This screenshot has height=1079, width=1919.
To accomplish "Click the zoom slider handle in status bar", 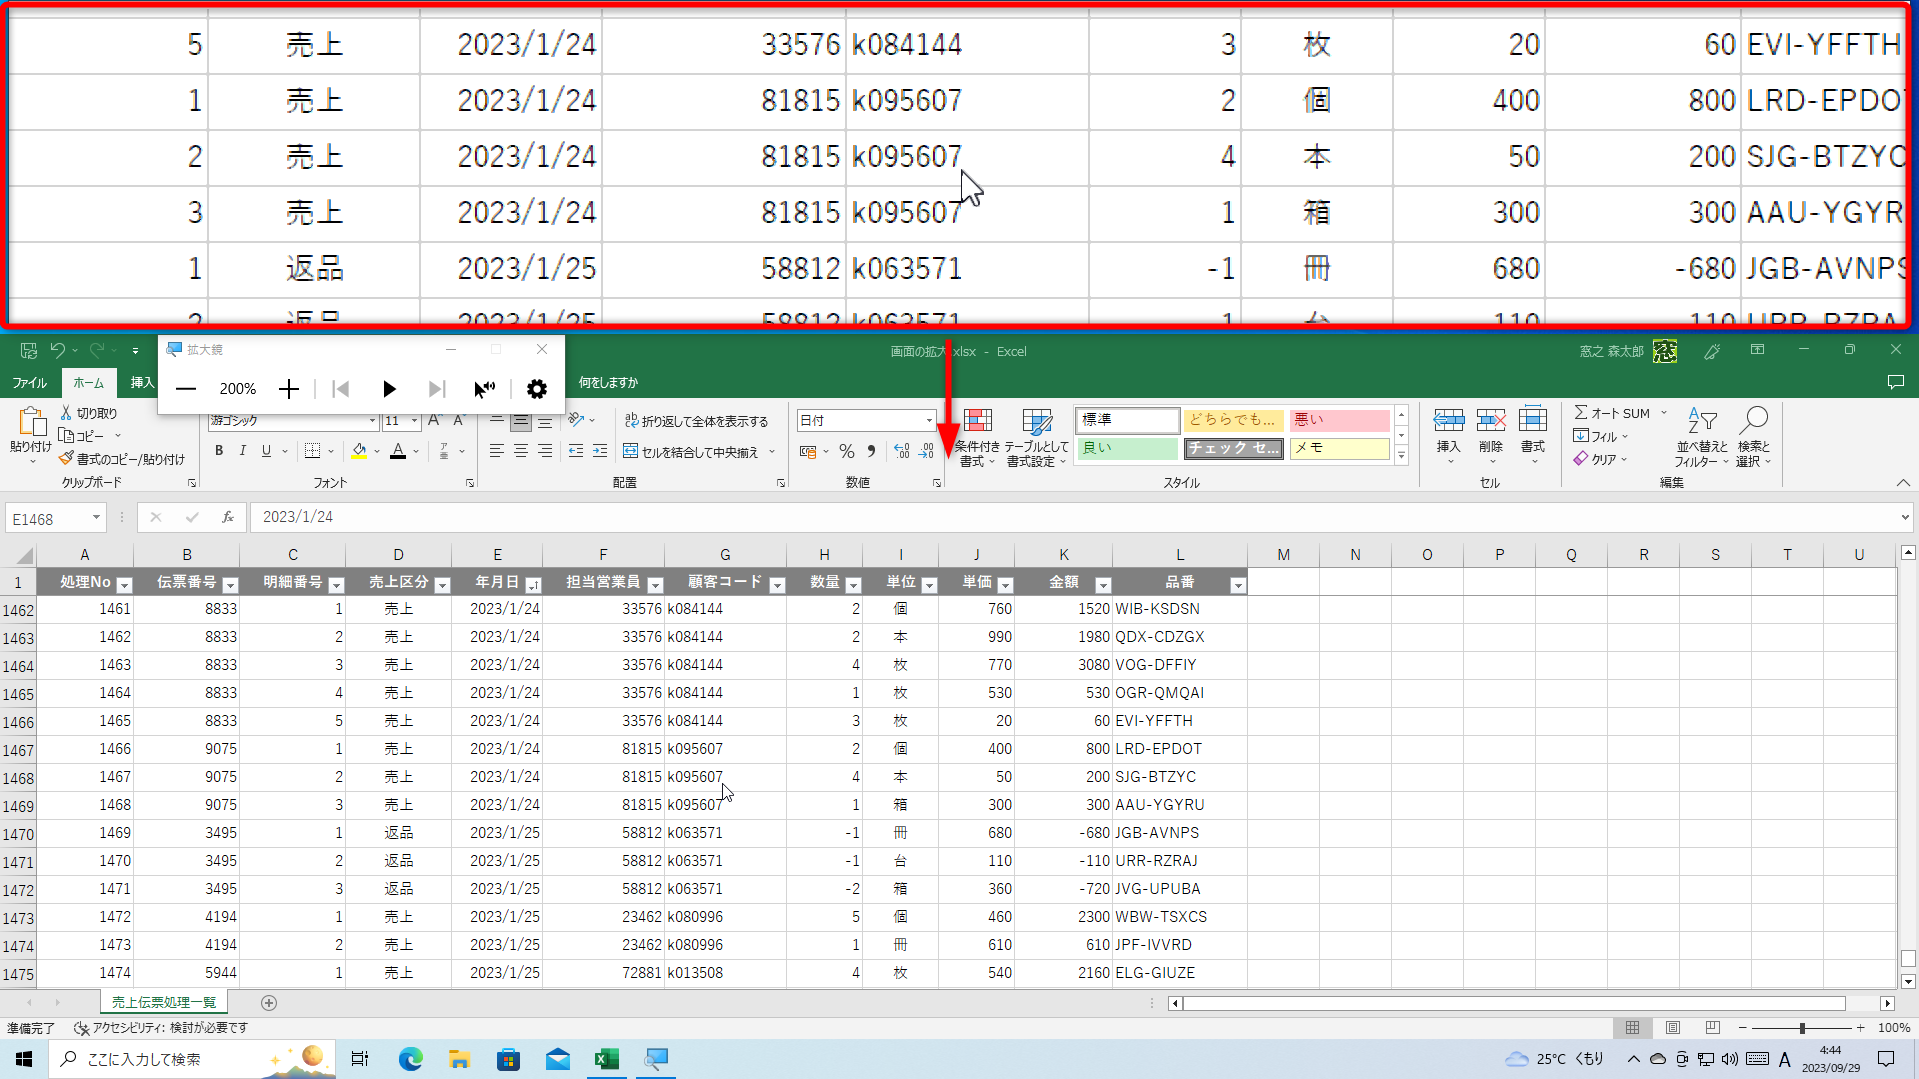I will [1802, 1028].
